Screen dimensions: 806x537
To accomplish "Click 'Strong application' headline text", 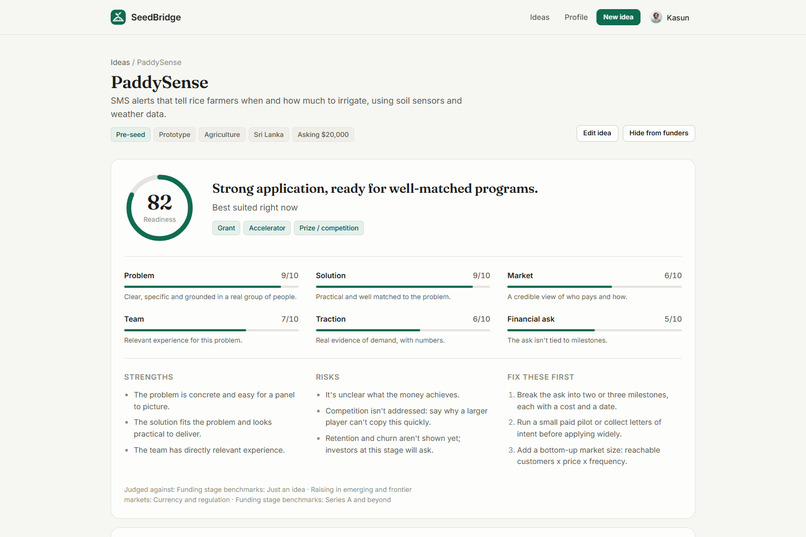I will pyautogui.click(x=375, y=189).
